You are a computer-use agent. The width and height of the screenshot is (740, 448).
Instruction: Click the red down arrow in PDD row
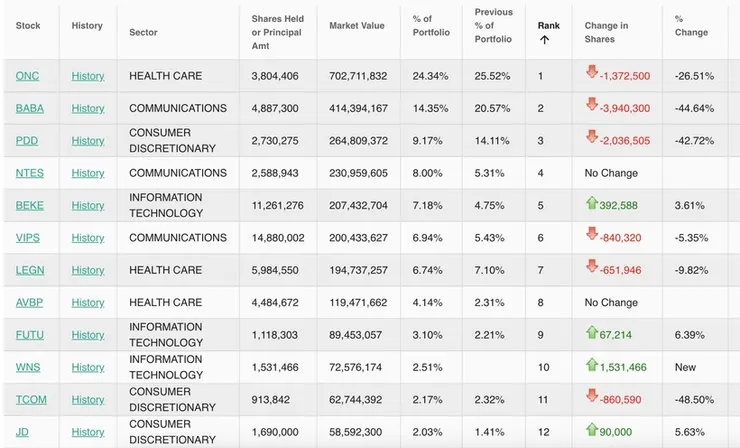[592, 139]
